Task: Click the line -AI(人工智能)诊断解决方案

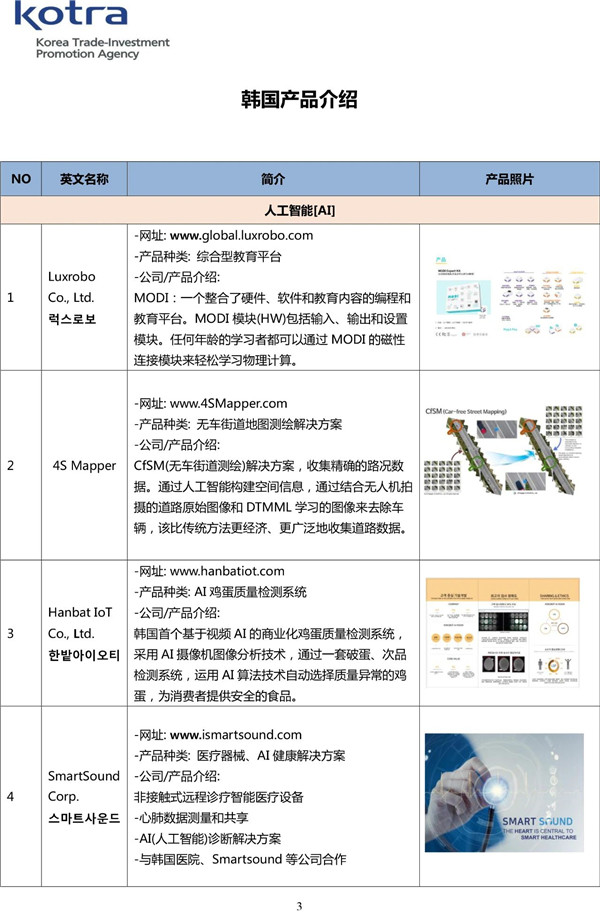Action: point(207,839)
